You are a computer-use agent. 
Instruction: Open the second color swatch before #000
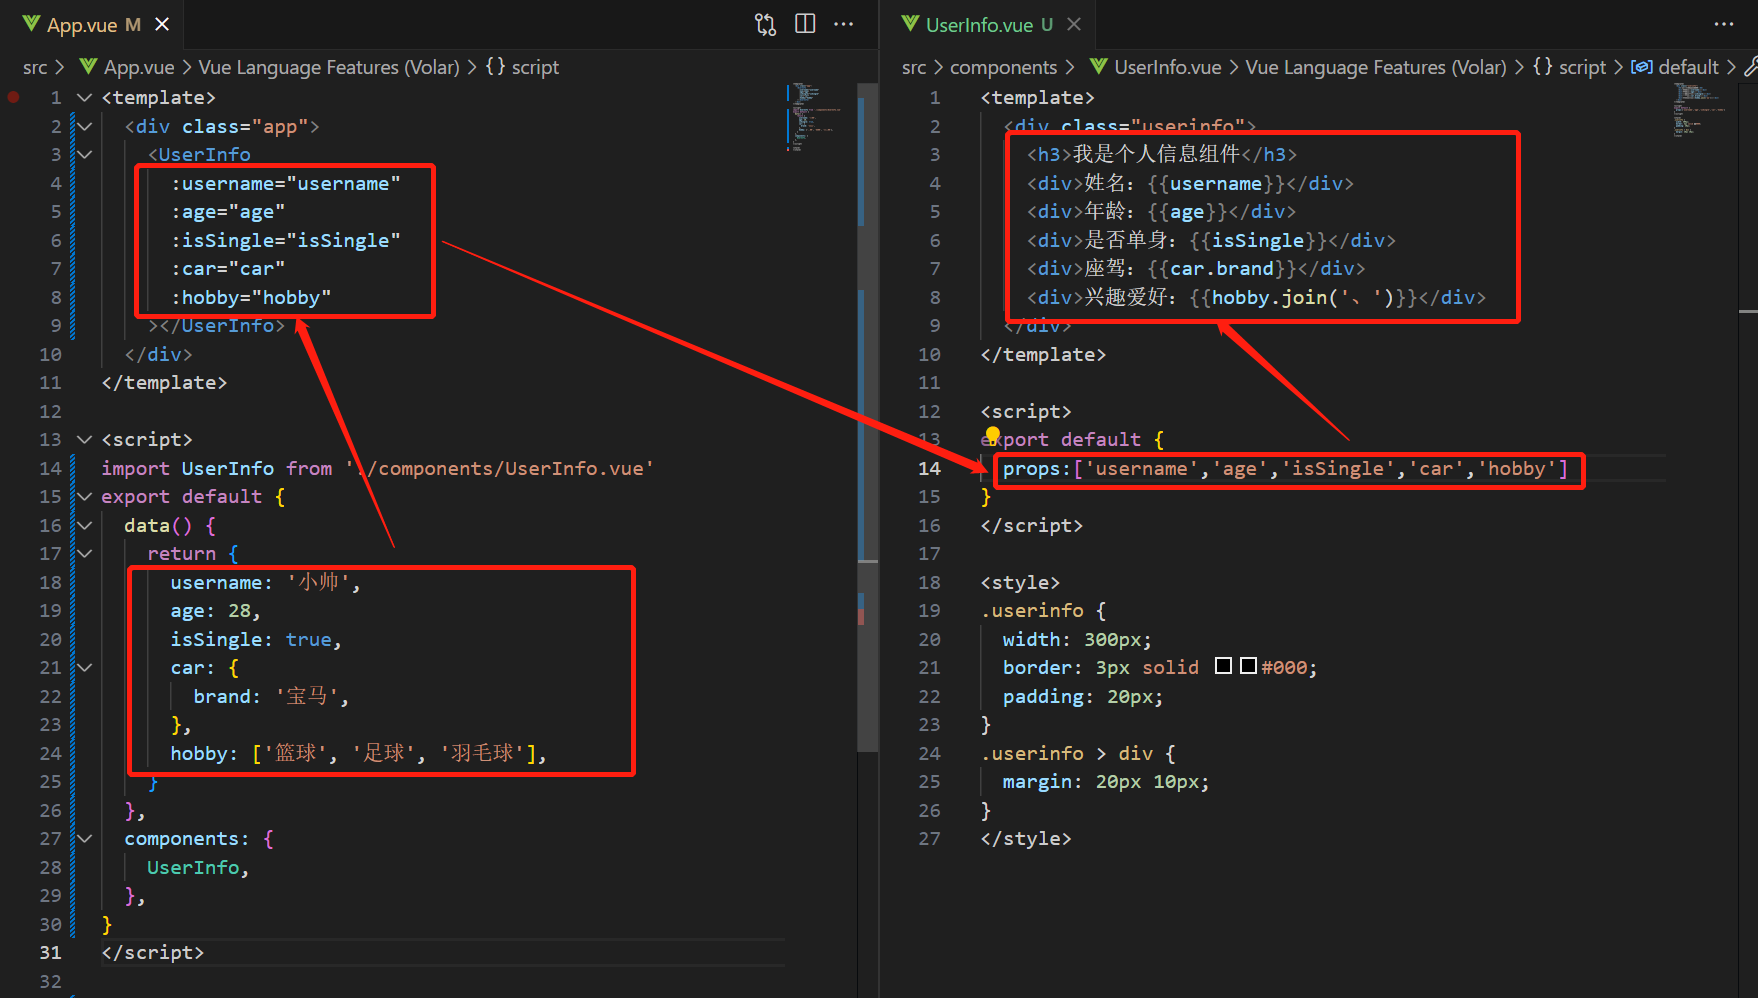click(x=1248, y=666)
